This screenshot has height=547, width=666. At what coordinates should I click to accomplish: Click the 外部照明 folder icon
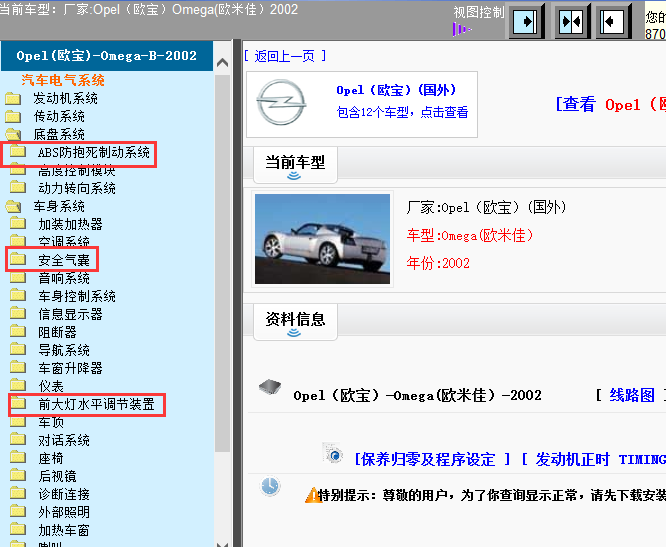[18, 511]
